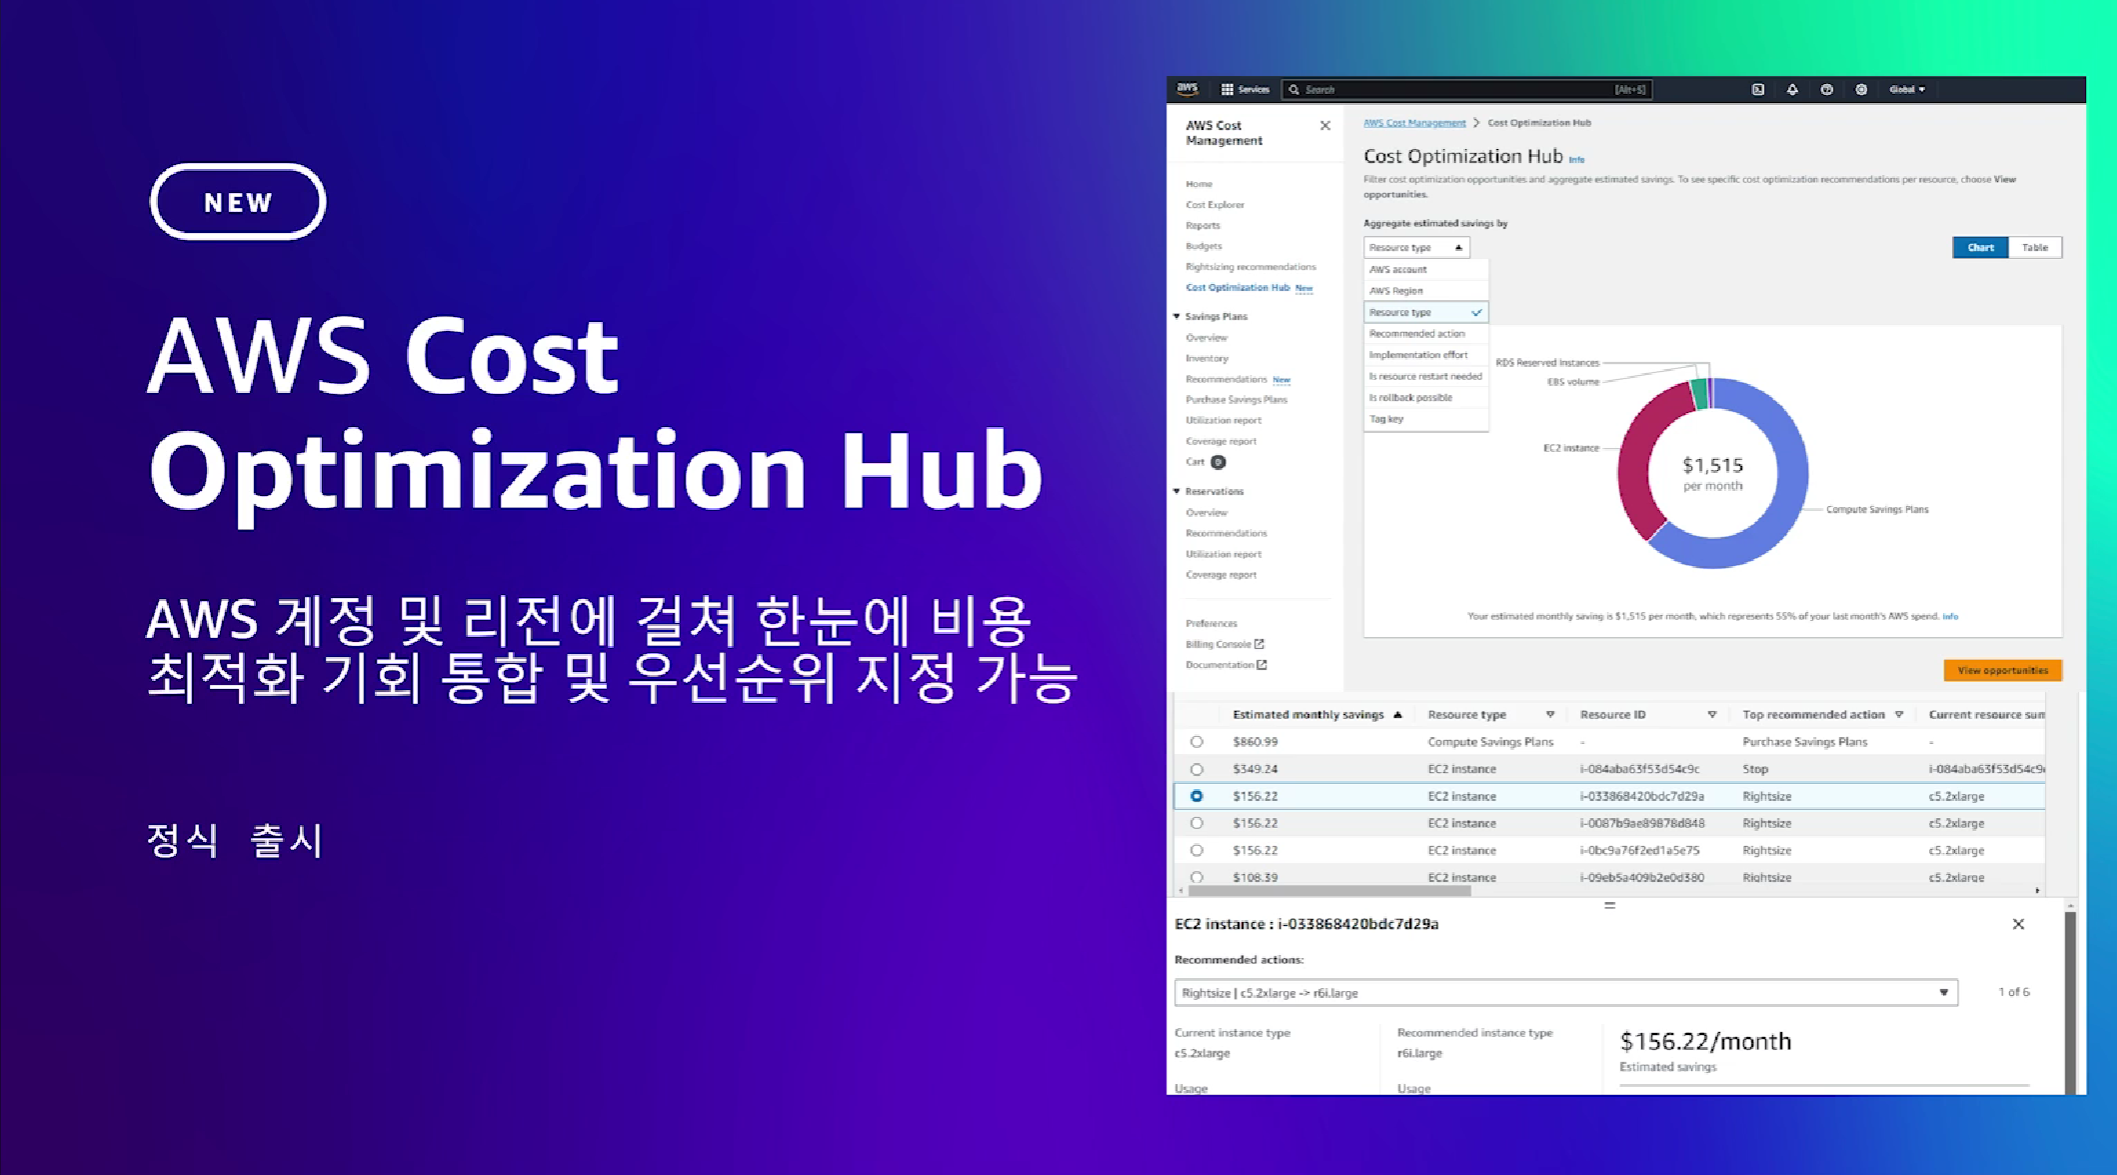Click the Cart badge icon

click(x=1218, y=462)
